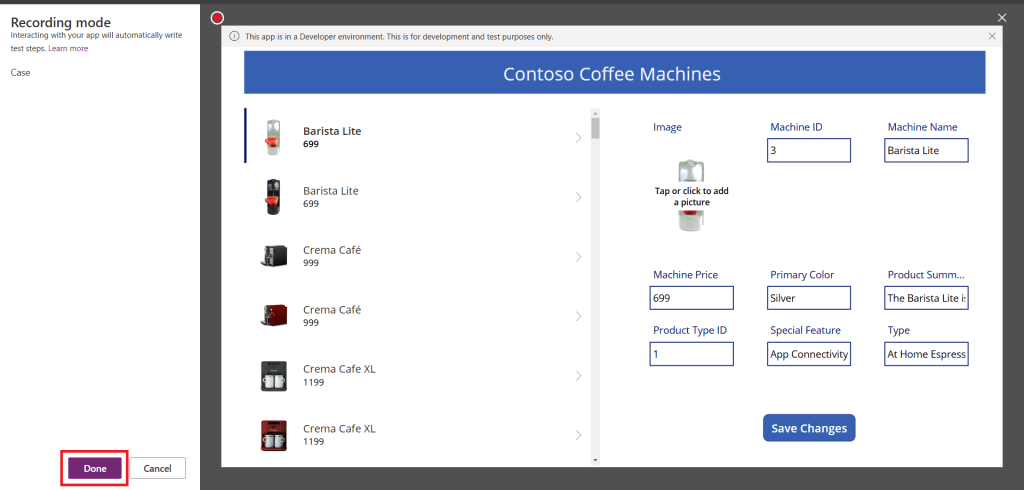
Task: Click the Primary Color field showing Silver
Action: [808, 298]
